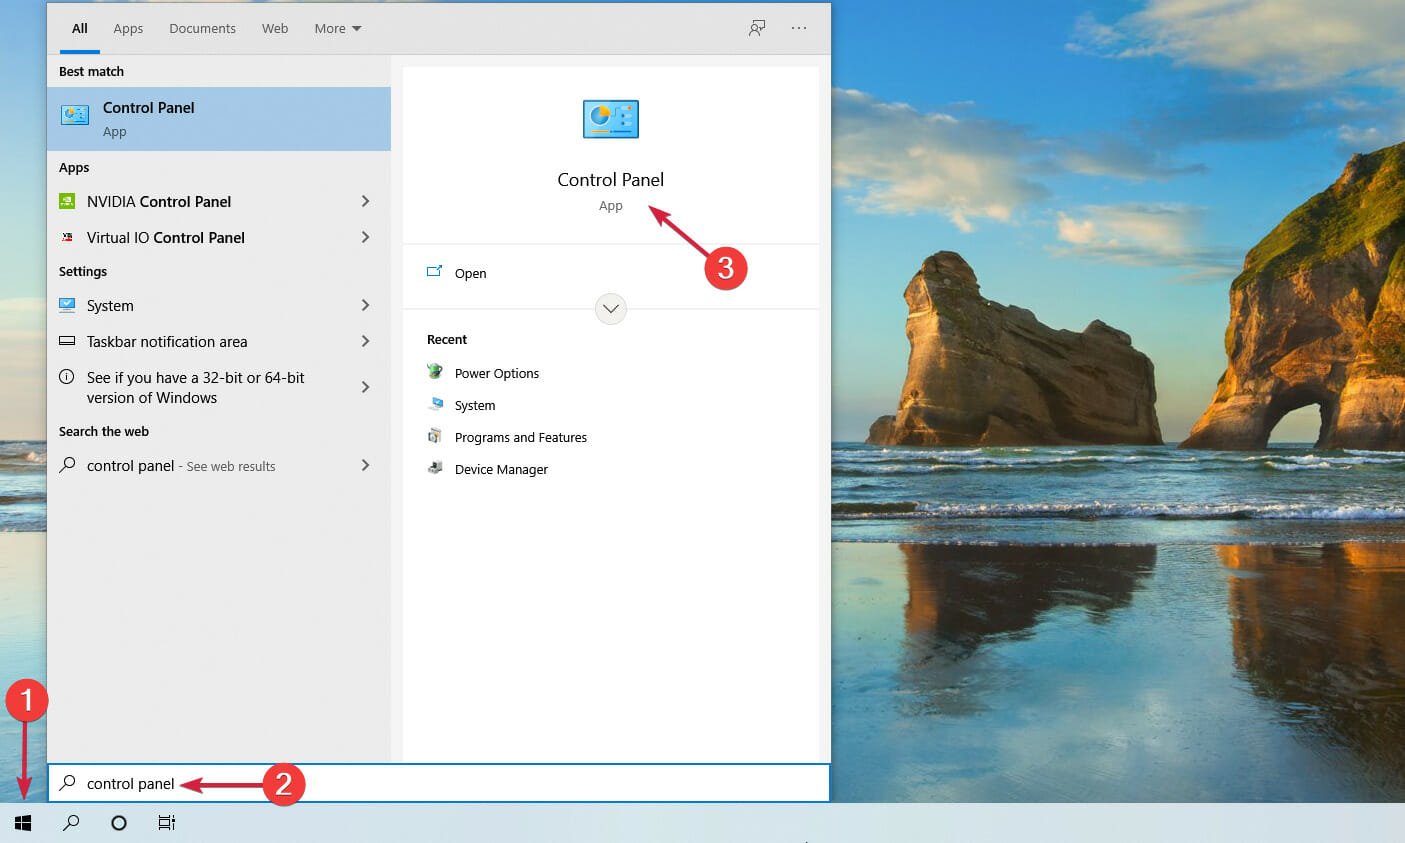Launch Cortana from the taskbar circle icon
1405x843 pixels.
(118, 822)
